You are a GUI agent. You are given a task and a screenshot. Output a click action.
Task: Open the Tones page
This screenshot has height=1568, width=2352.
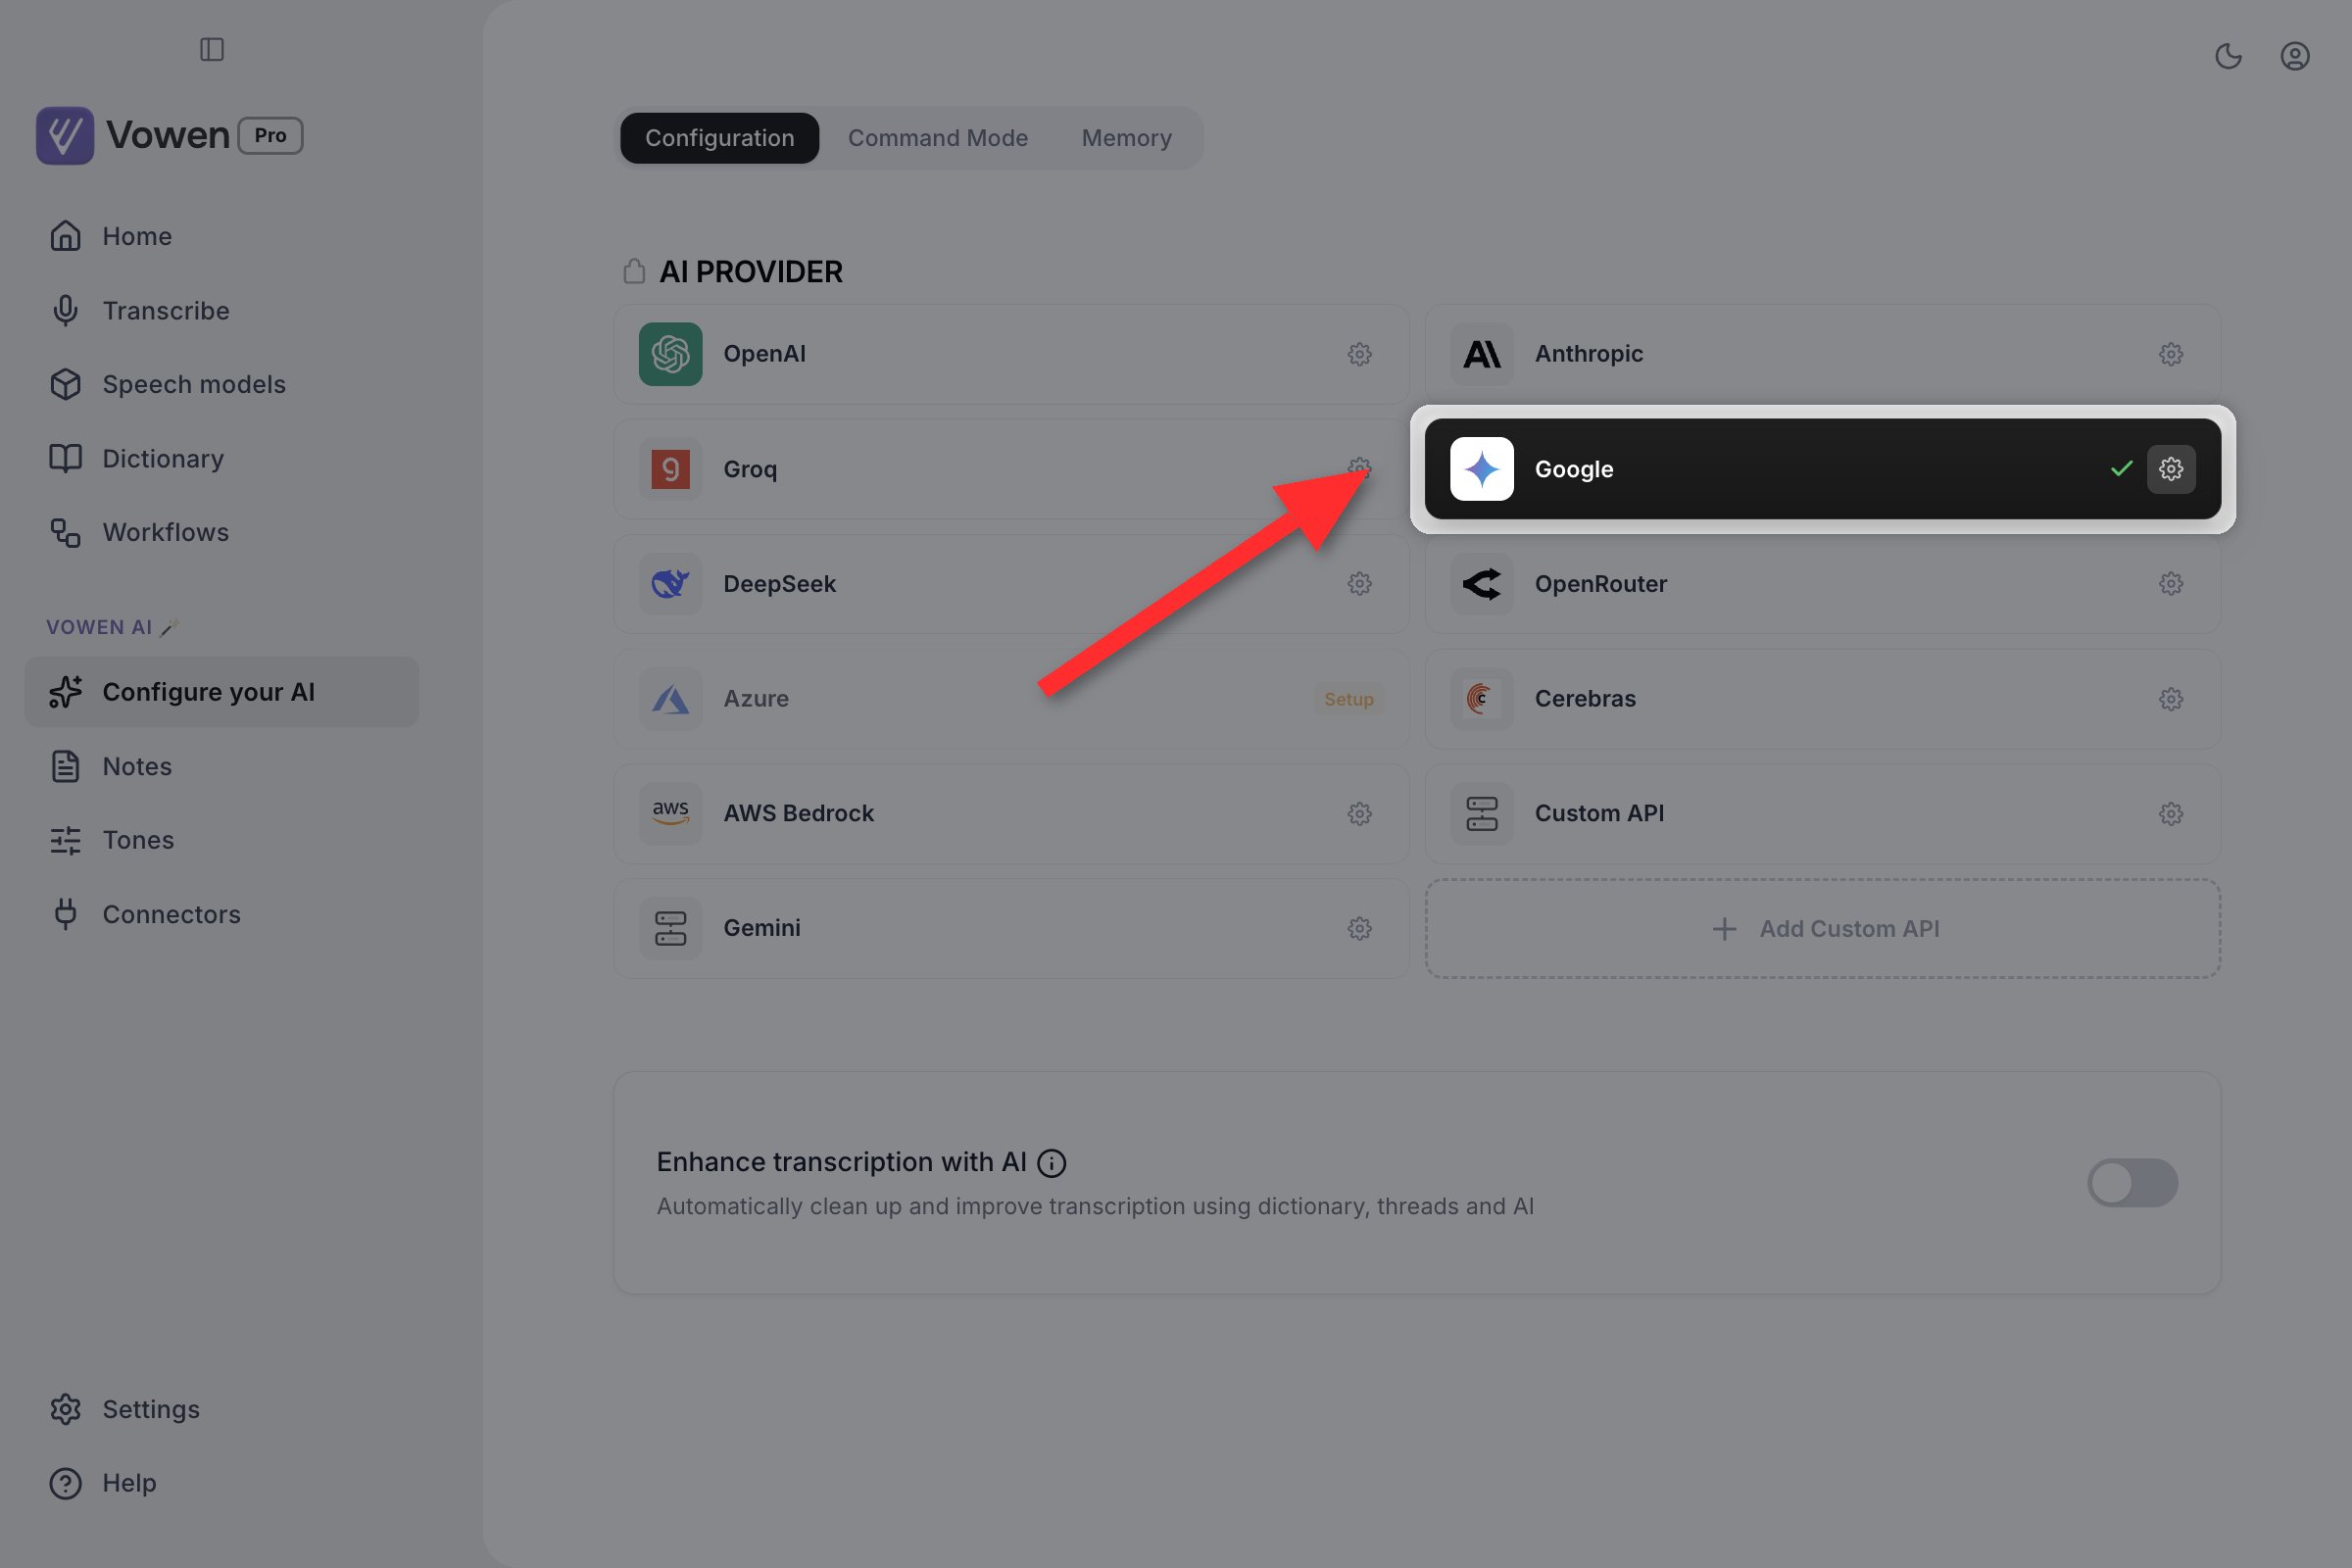point(222,840)
